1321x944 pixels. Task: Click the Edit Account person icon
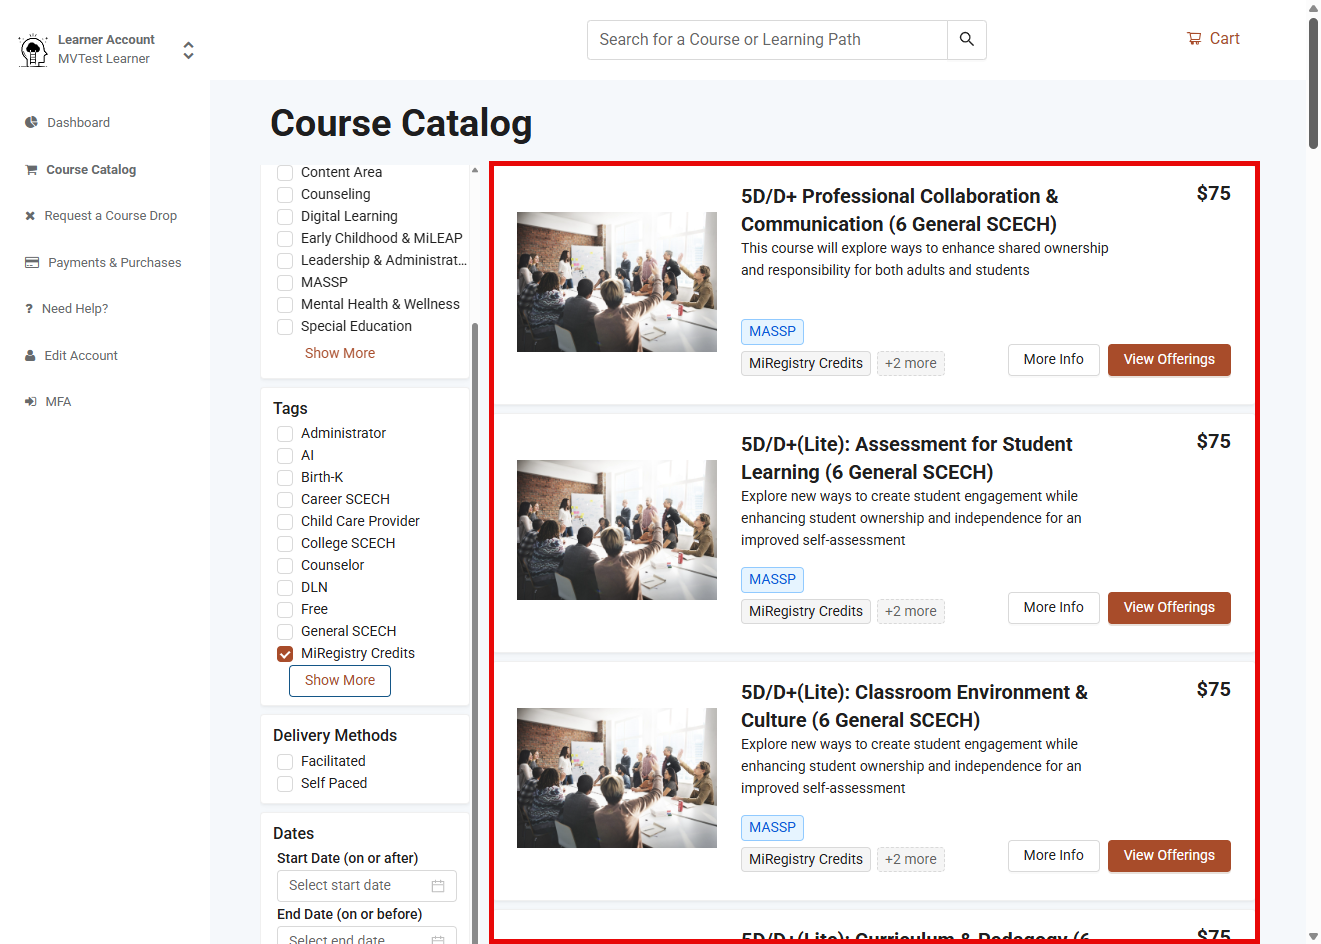[30, 355]
